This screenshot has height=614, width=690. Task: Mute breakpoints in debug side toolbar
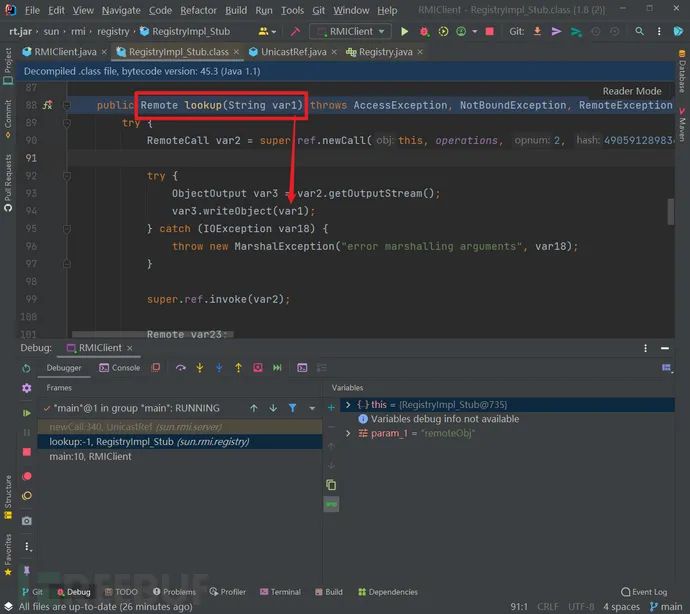click(26, 496)
